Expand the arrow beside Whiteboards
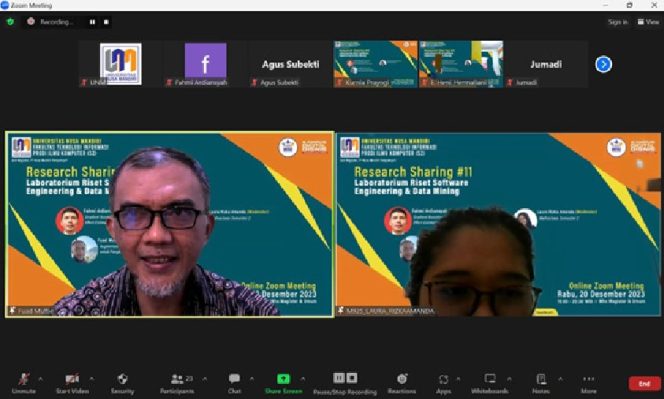 tap(509, 379)
